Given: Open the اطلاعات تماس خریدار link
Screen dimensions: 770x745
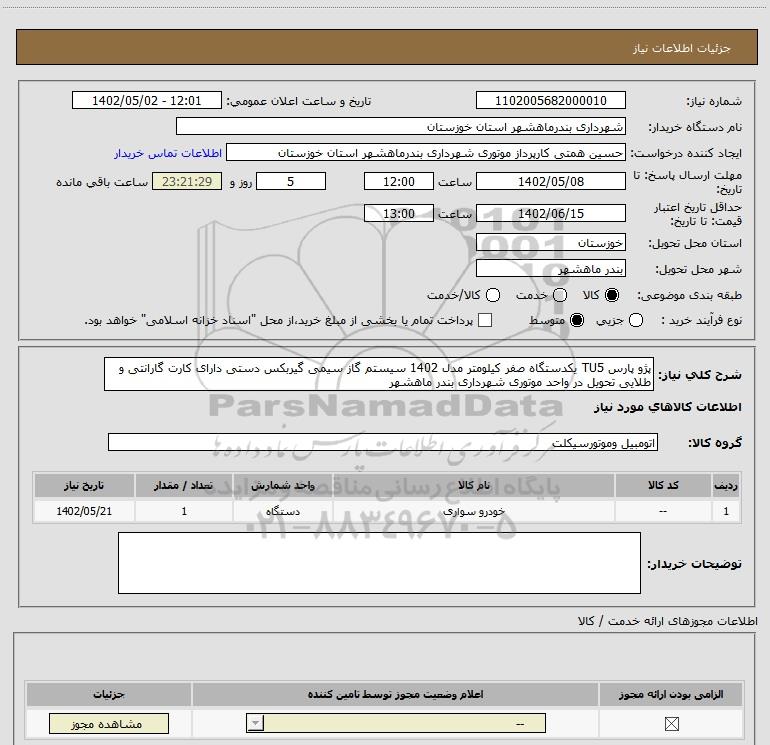Looking at the screenshot, I should pos(168,153).
